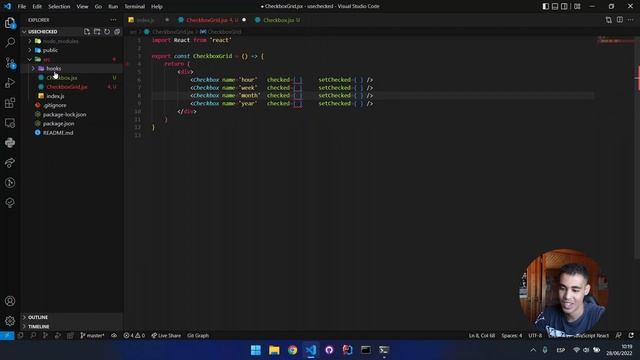Open .gitignore in the file tree
The width and height of the screenshot is (640, 360).
71,105
